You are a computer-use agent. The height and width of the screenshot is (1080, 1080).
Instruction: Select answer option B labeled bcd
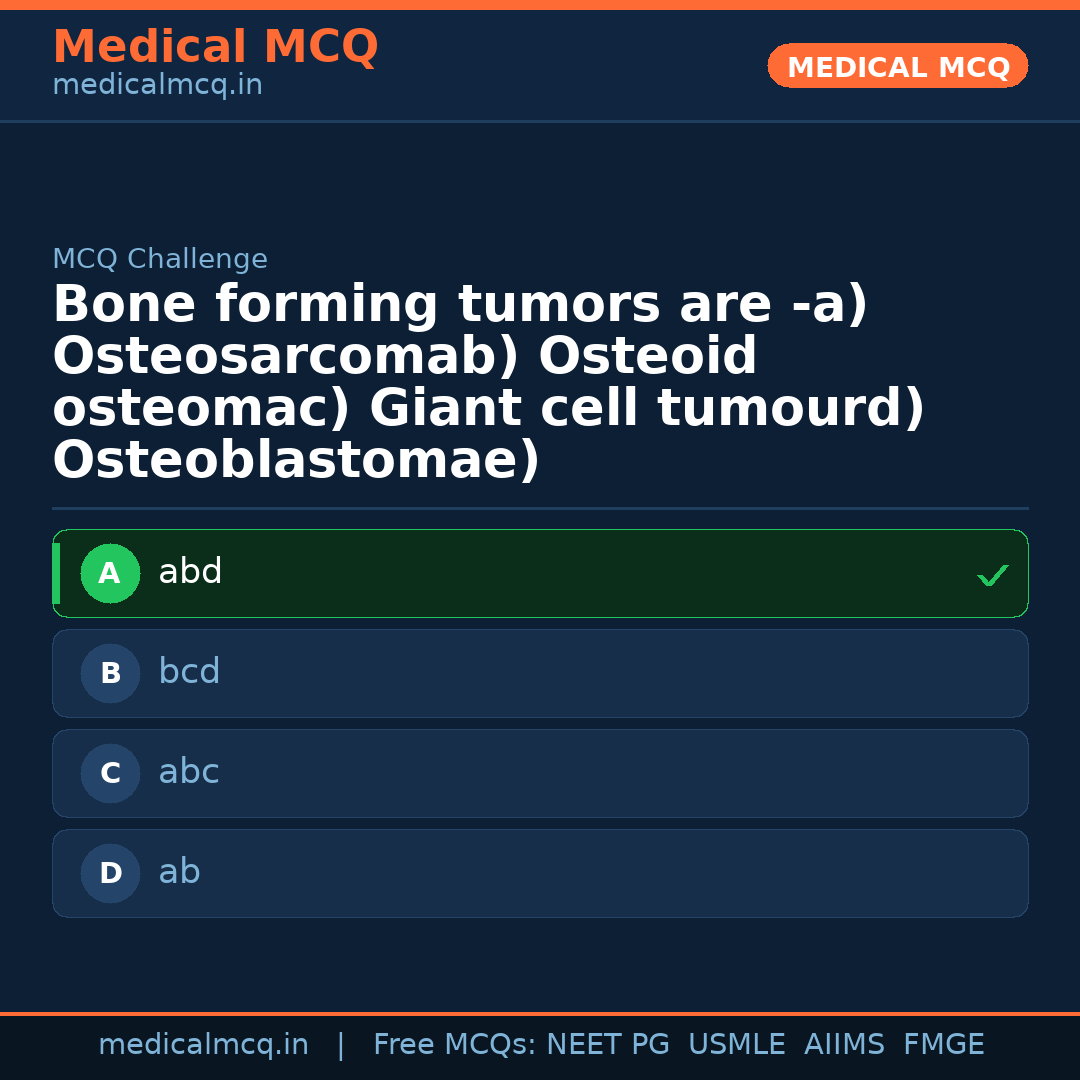pyautogui.click(x=540, y=673)
